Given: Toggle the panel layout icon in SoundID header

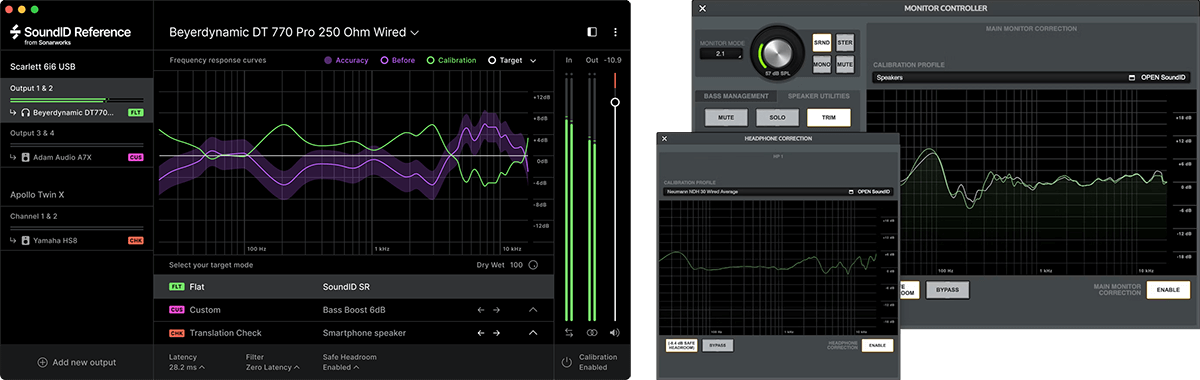Looking at the screenshot, I should 592,32.
